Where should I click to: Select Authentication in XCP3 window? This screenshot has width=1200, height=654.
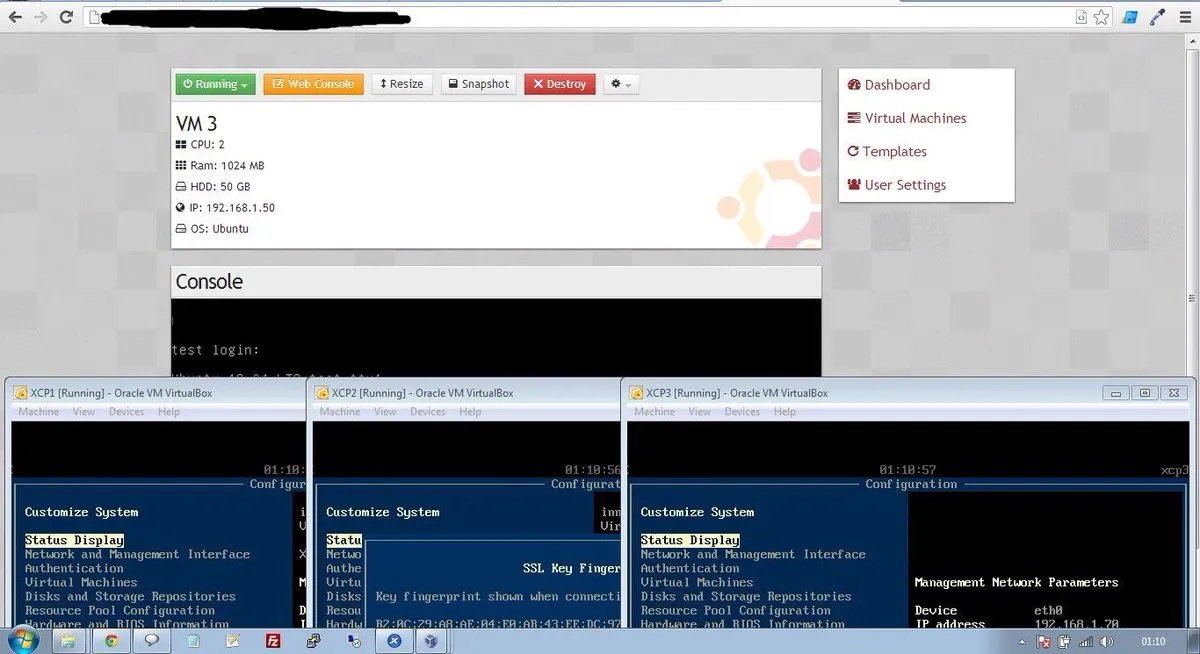point(690,568)
